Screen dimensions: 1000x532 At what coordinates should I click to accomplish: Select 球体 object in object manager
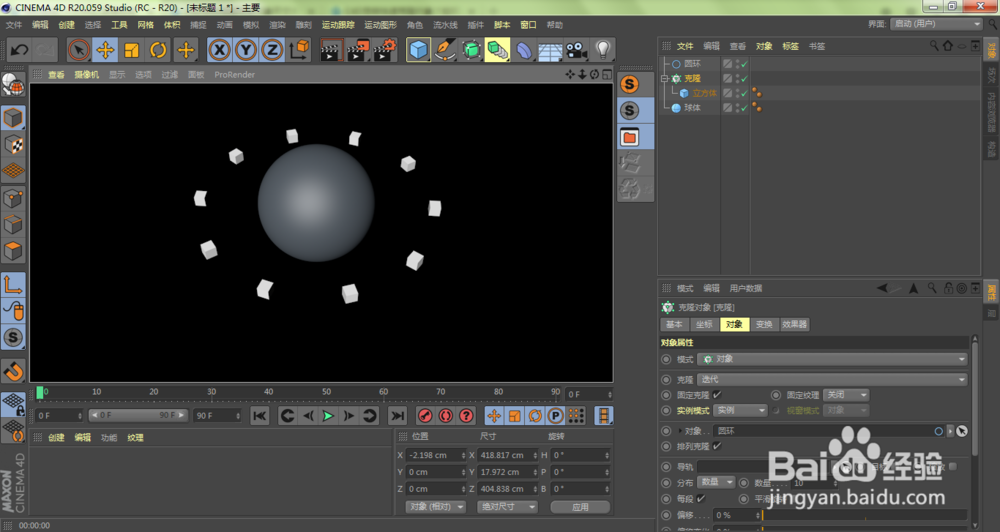692,108
